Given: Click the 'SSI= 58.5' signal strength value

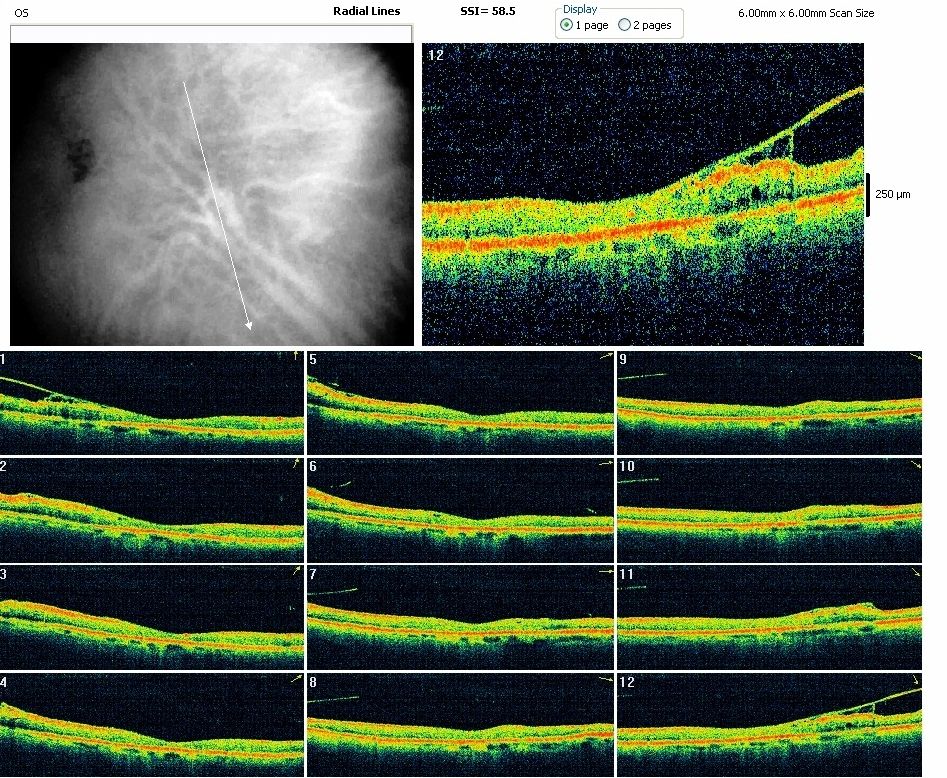Looking at the screenshot, I should tap(487, 11).
